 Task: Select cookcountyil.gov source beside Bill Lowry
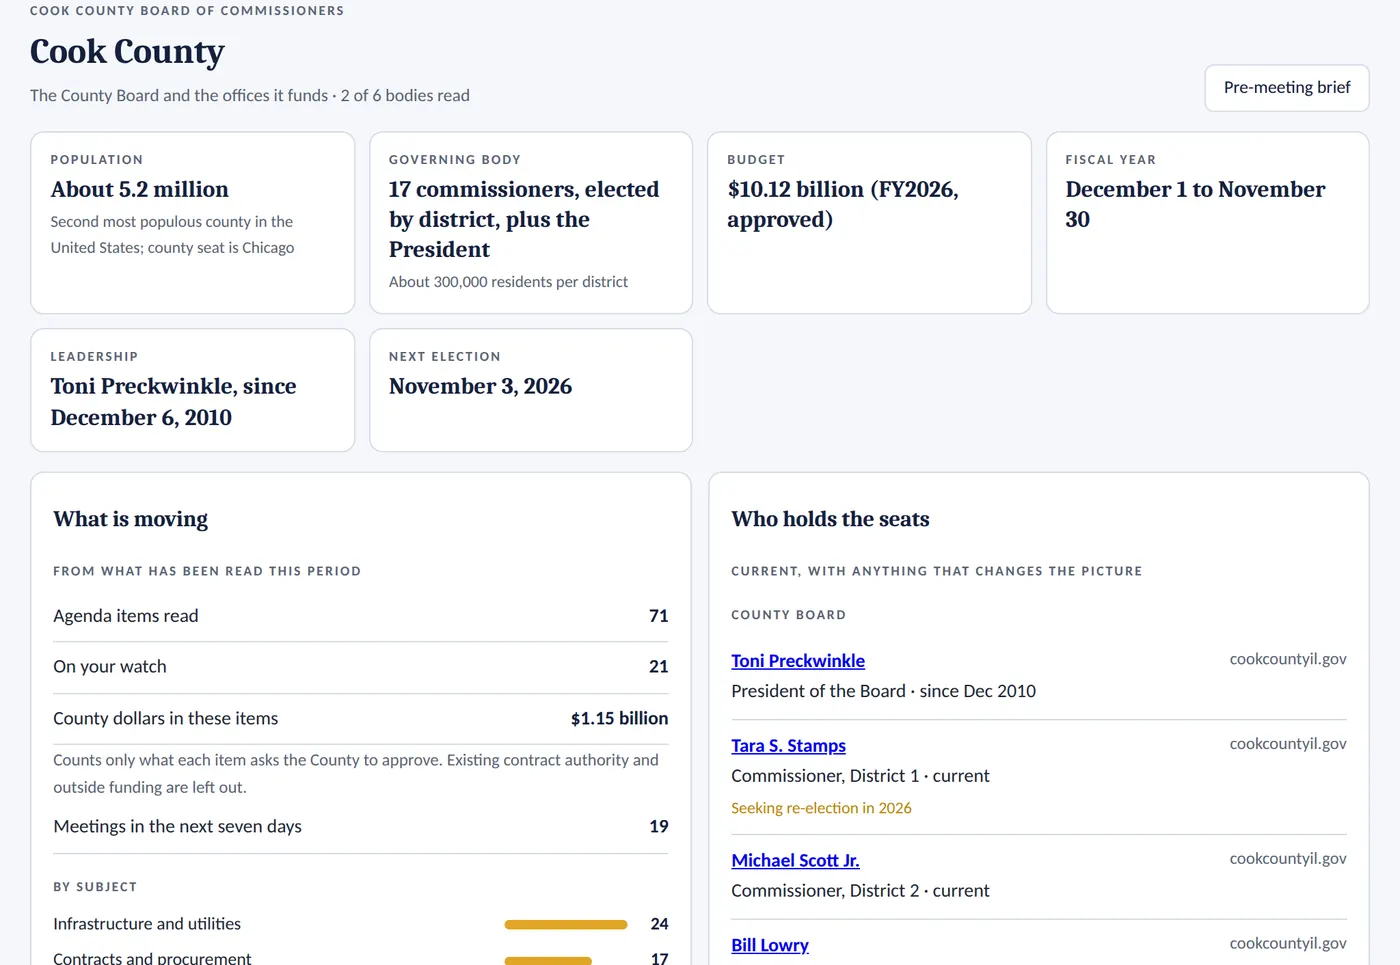tap(1288, 944)
